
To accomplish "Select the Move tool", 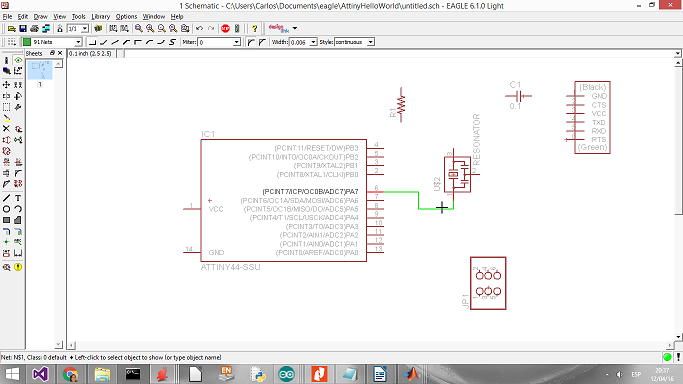I will (x=7, y=85).
